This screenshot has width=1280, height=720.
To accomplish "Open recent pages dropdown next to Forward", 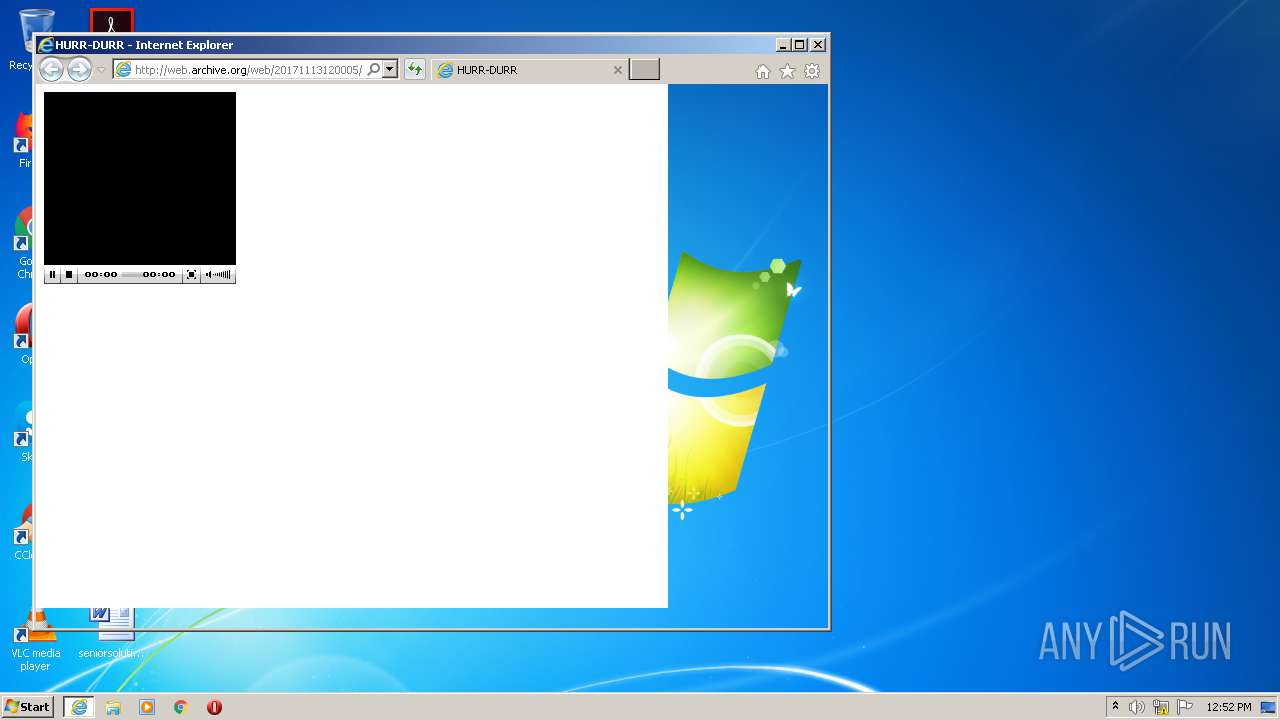I will (x=101, y=70).
